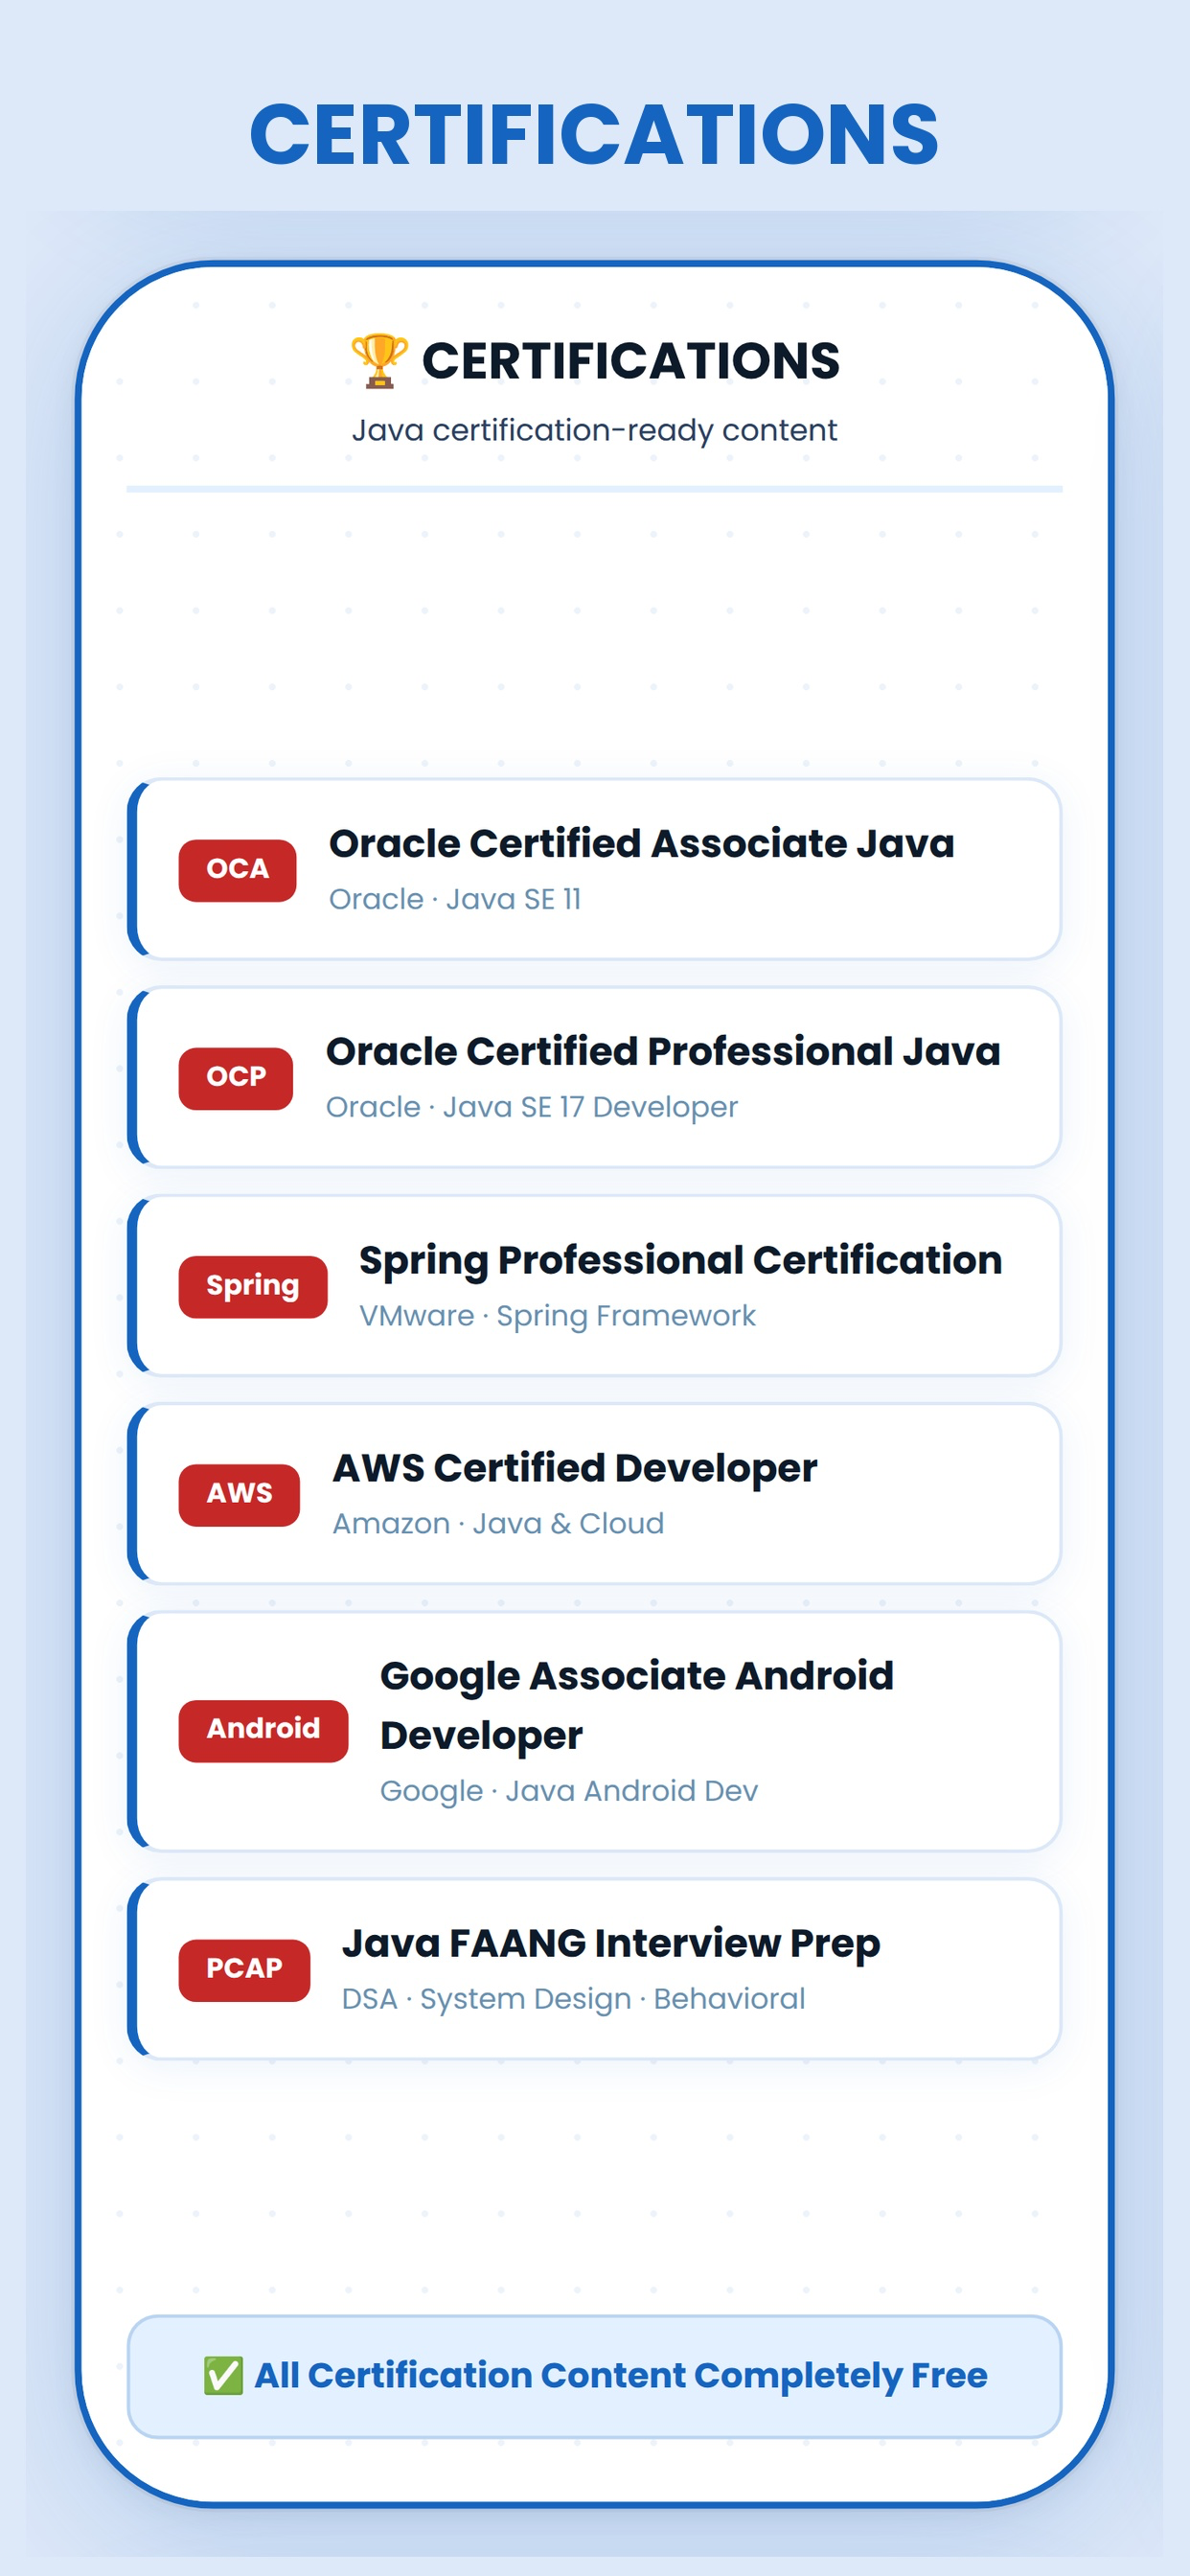
Task: Tap the red PCAP badge
Action: coord(244,1969)
